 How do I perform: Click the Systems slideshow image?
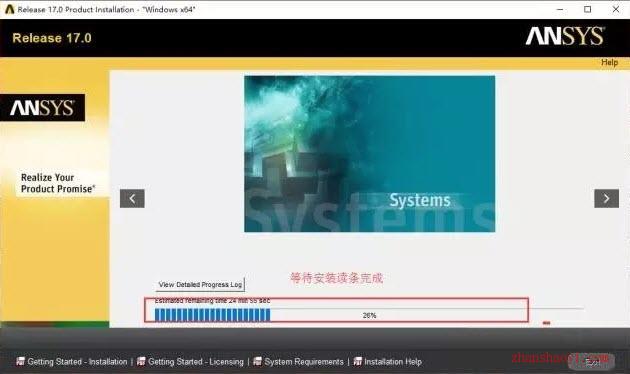370,154
